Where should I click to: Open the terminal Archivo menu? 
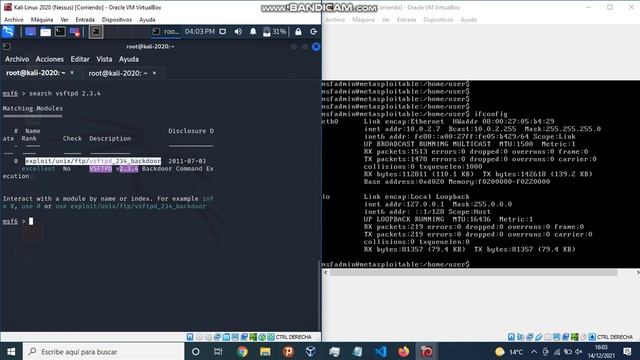tap(17, 59)
